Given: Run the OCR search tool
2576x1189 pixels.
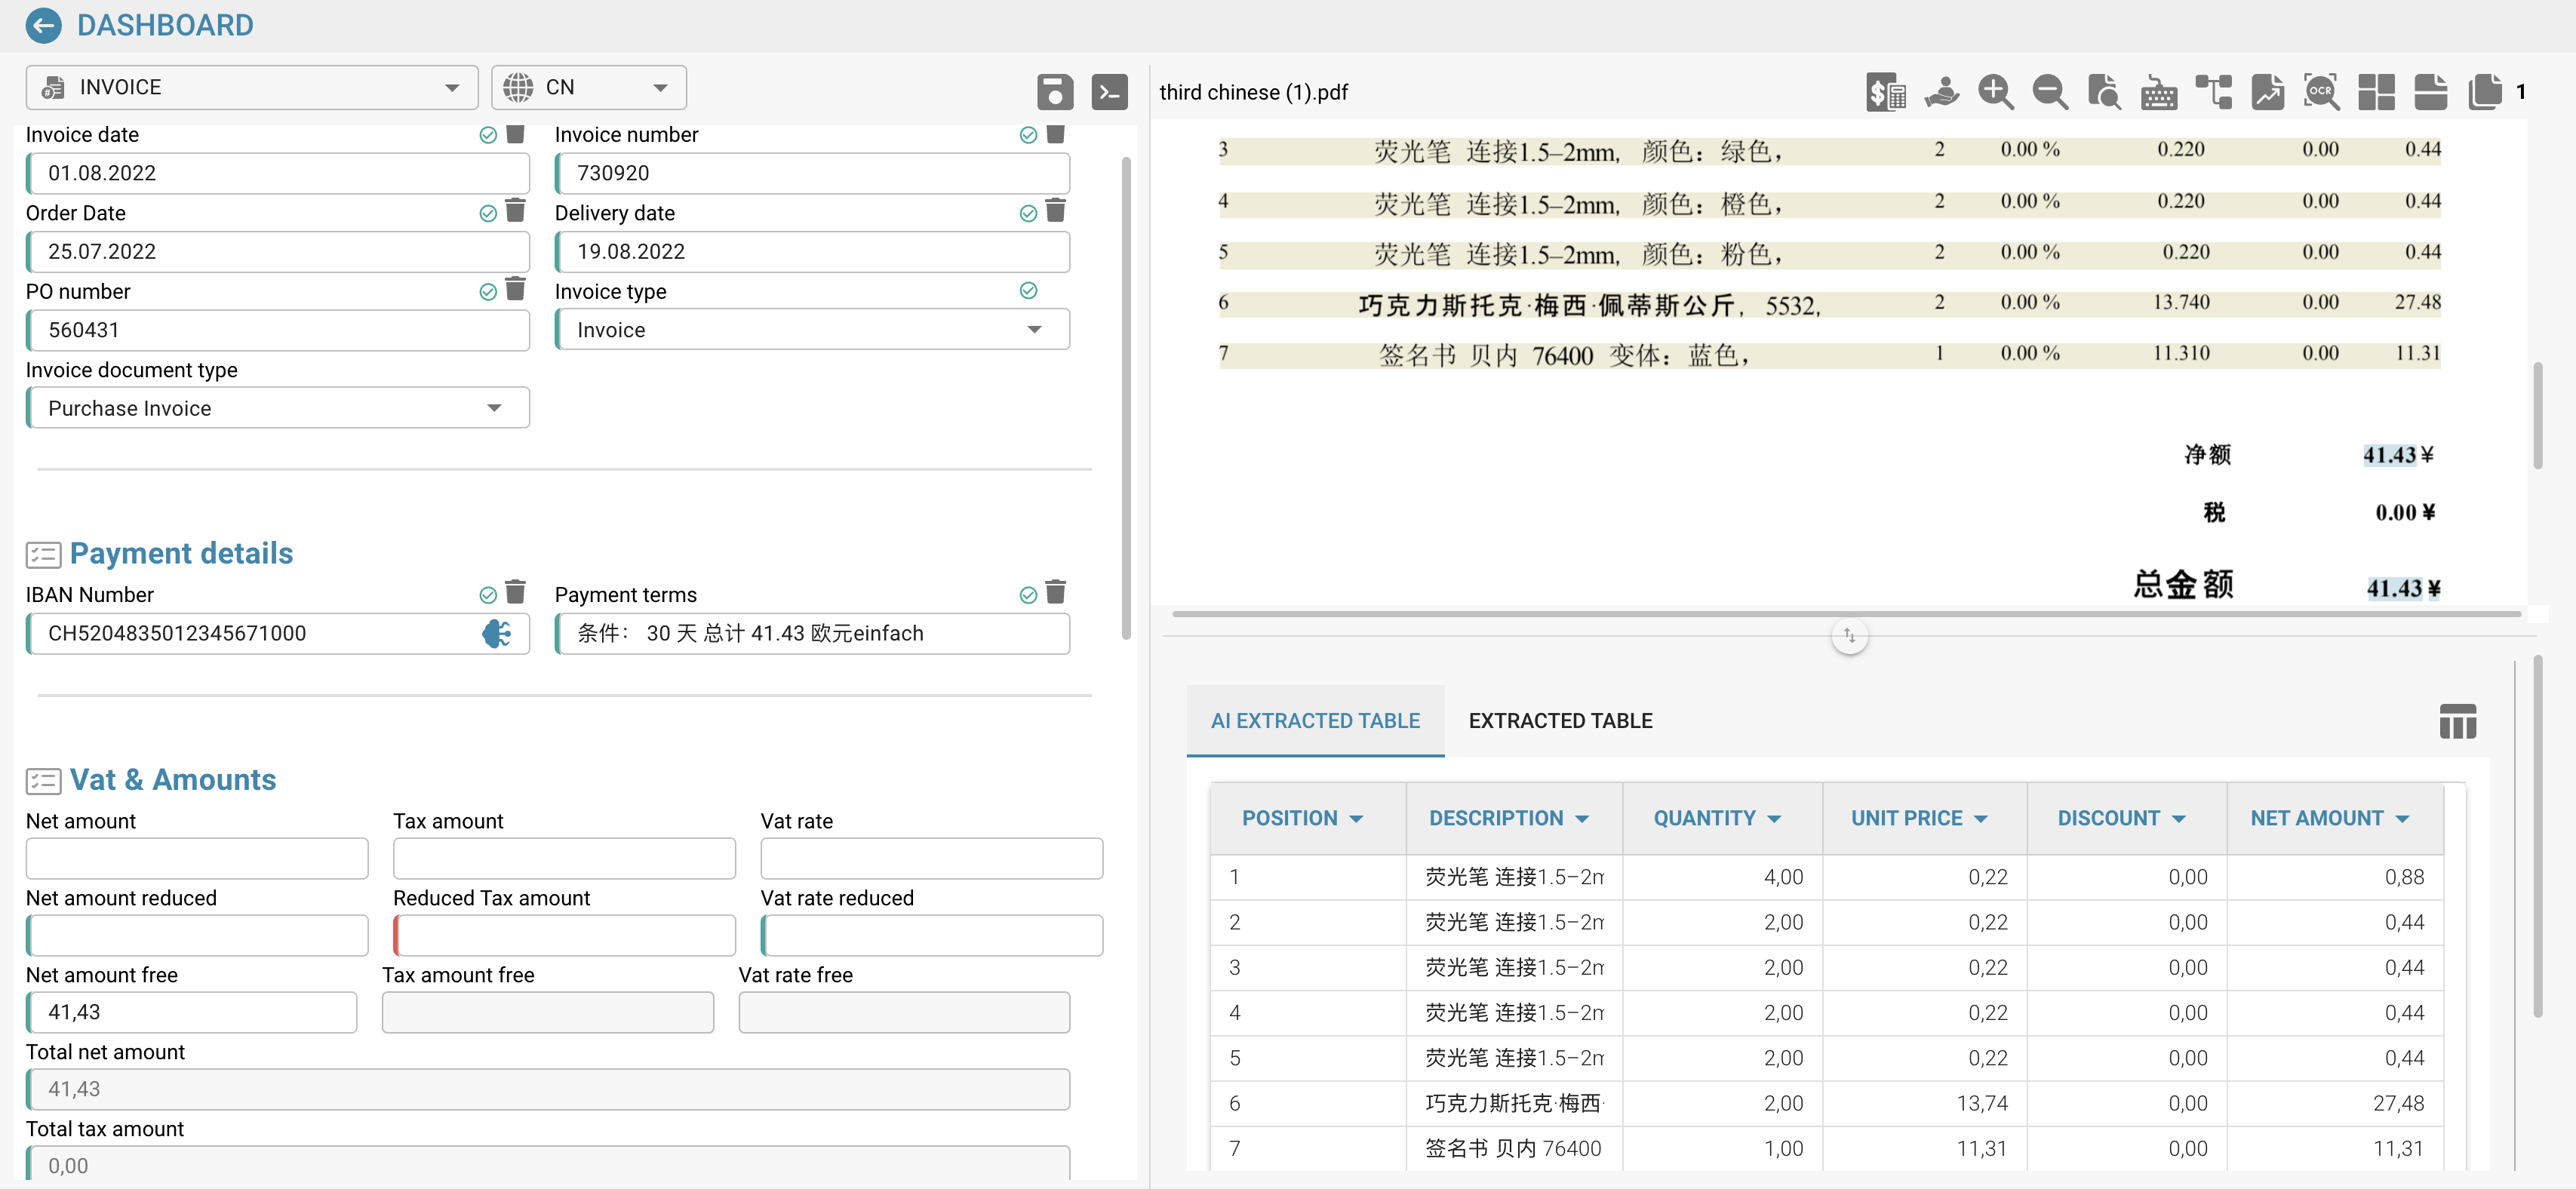Looking at the screenshot, I should [2320, 92].
